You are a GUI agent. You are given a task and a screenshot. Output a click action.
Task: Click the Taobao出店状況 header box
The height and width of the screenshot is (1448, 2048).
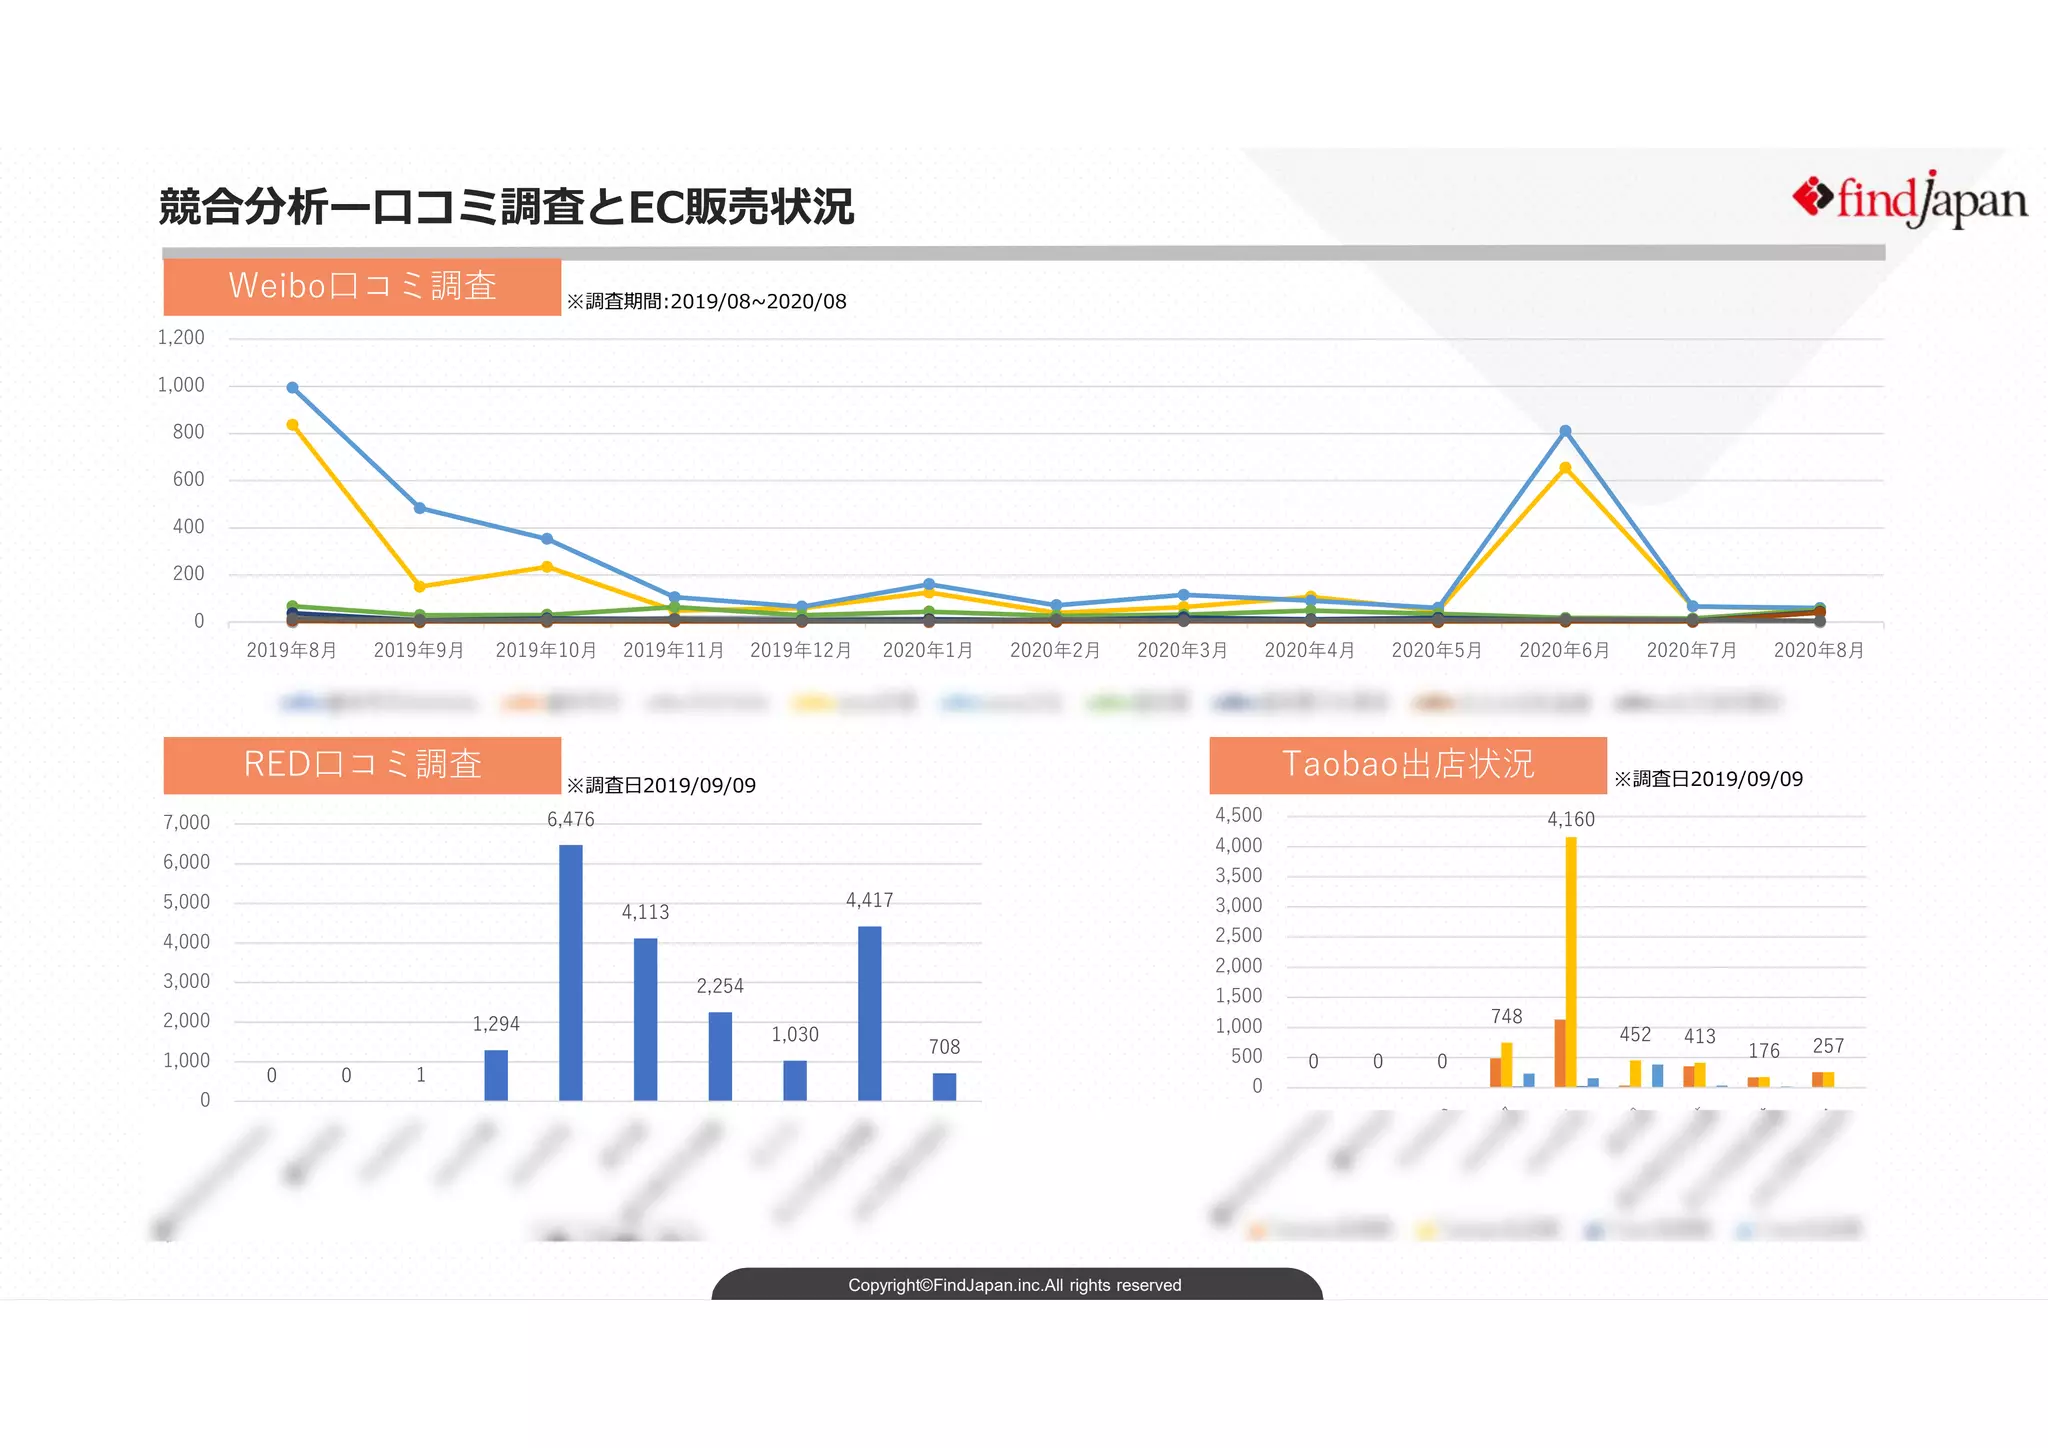[1408, 765]
